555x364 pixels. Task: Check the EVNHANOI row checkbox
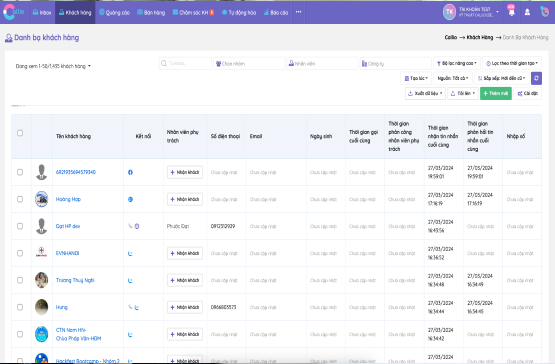coord(20,253)
